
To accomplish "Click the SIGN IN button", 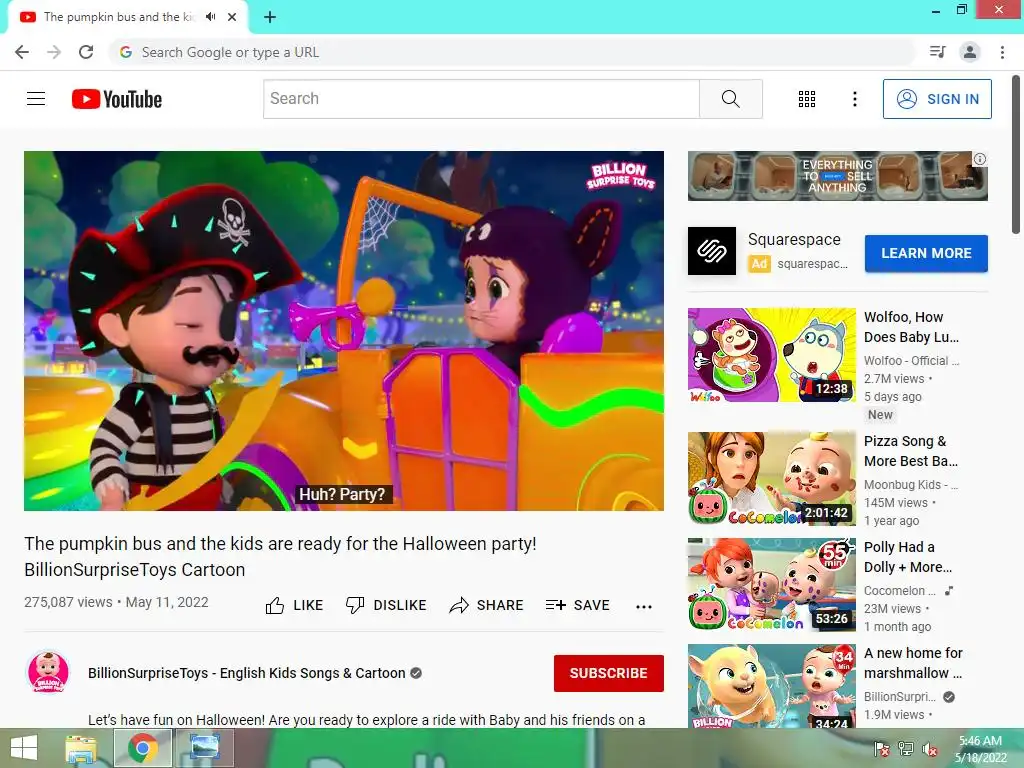I will [x=937, y=99].
